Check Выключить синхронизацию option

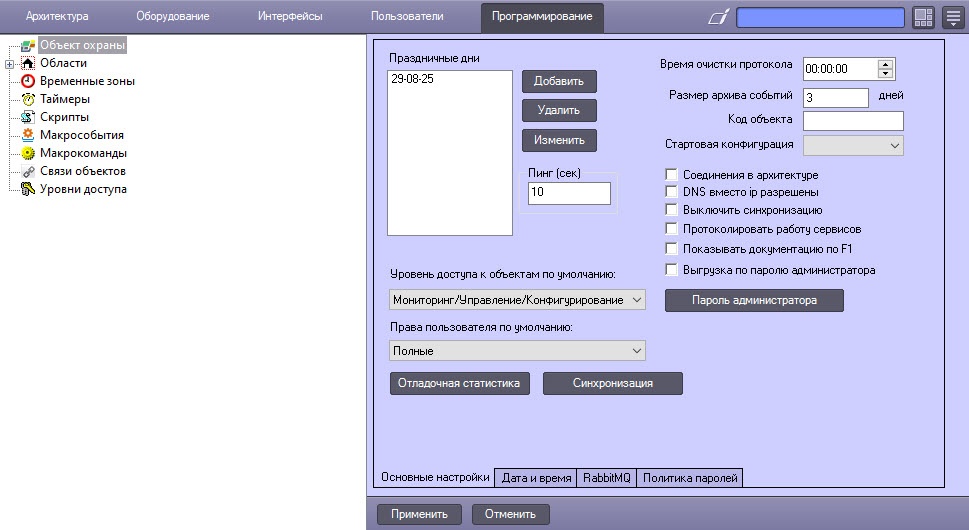pyautogui.click(x=671, y=209)
